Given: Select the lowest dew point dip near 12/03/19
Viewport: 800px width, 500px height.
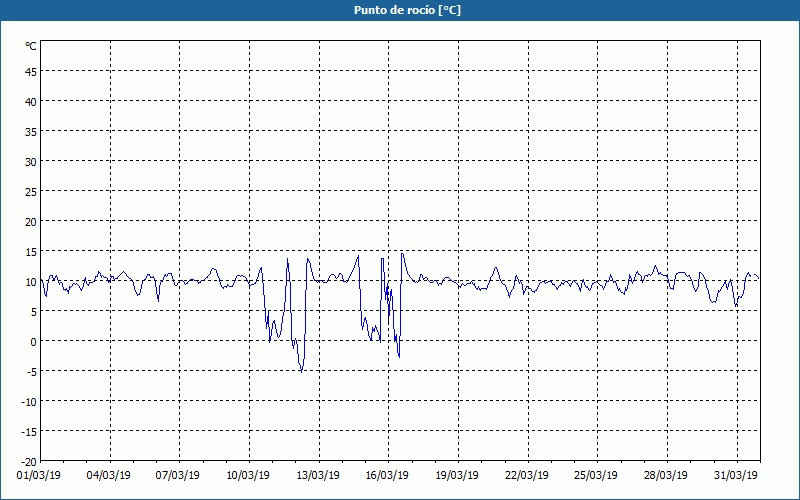Looking at the screenshot, I should coord(302,371).
